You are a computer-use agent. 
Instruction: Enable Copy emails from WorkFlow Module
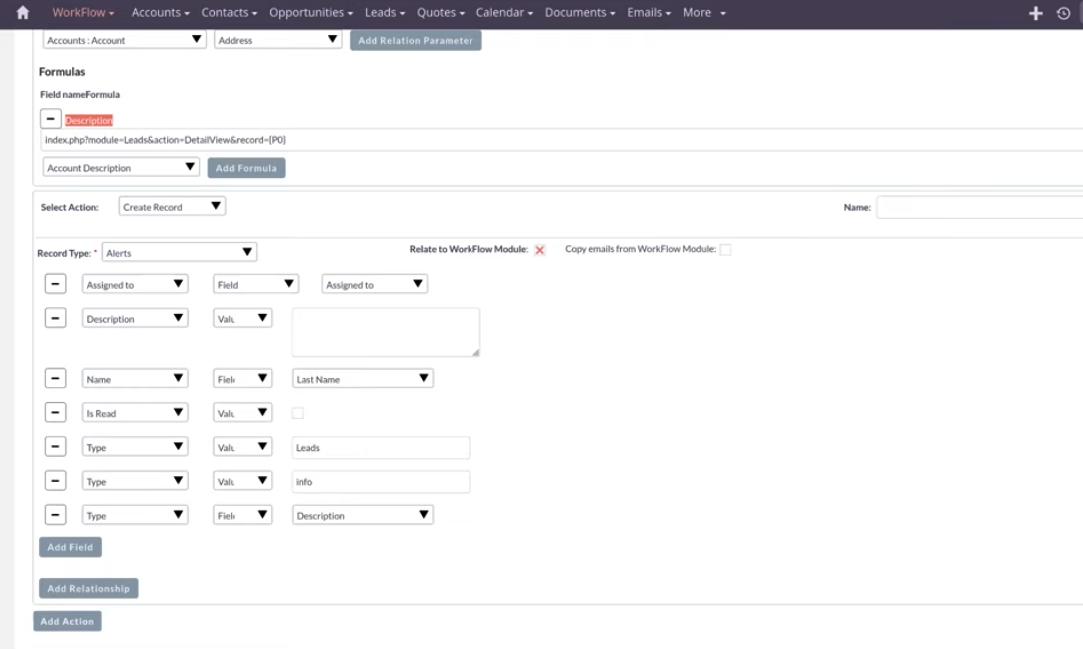pyautogui.click(x=725, y=249)
